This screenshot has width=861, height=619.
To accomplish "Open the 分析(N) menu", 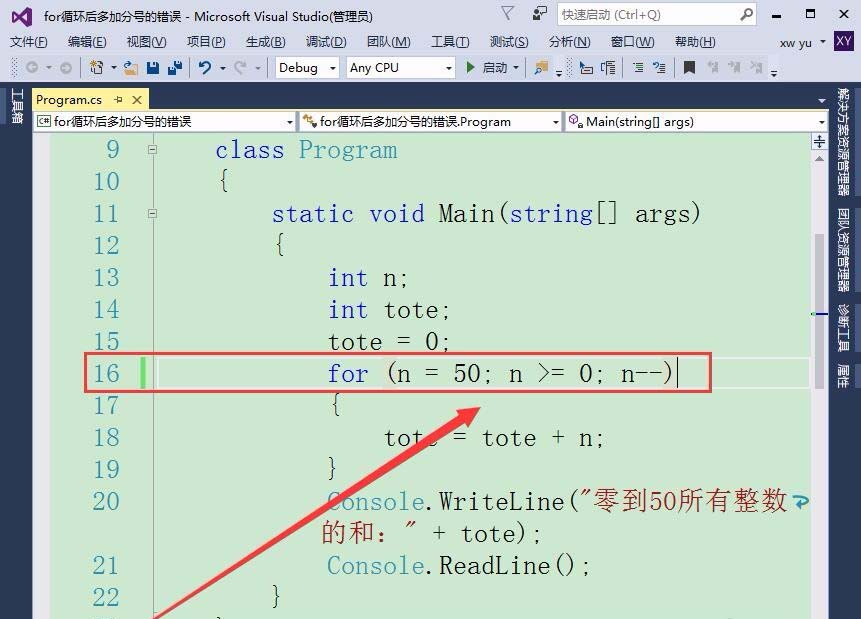I will click(569, 42).
